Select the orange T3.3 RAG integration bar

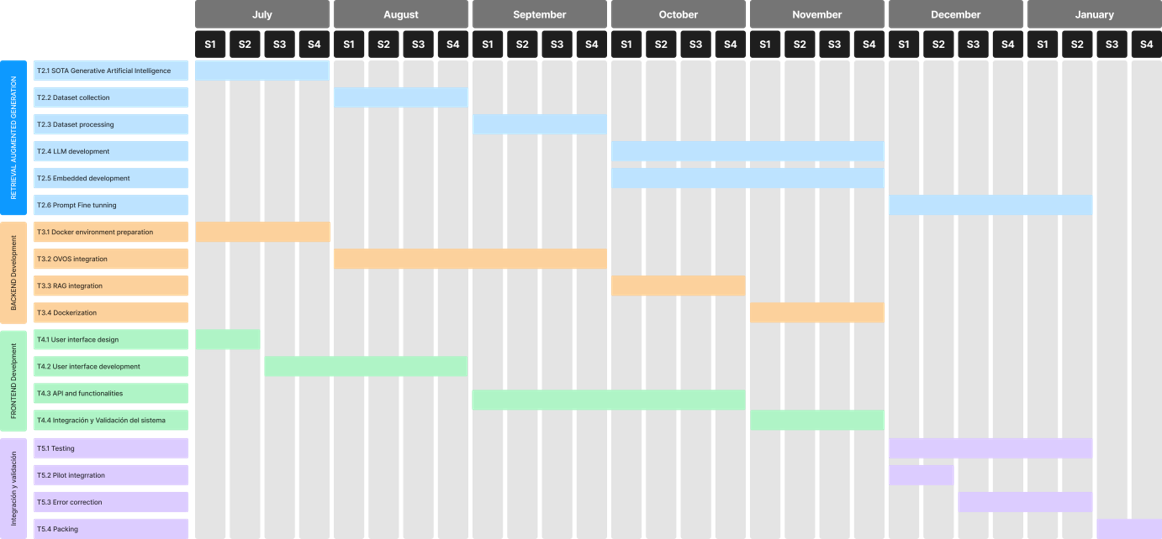pos(678,286)
